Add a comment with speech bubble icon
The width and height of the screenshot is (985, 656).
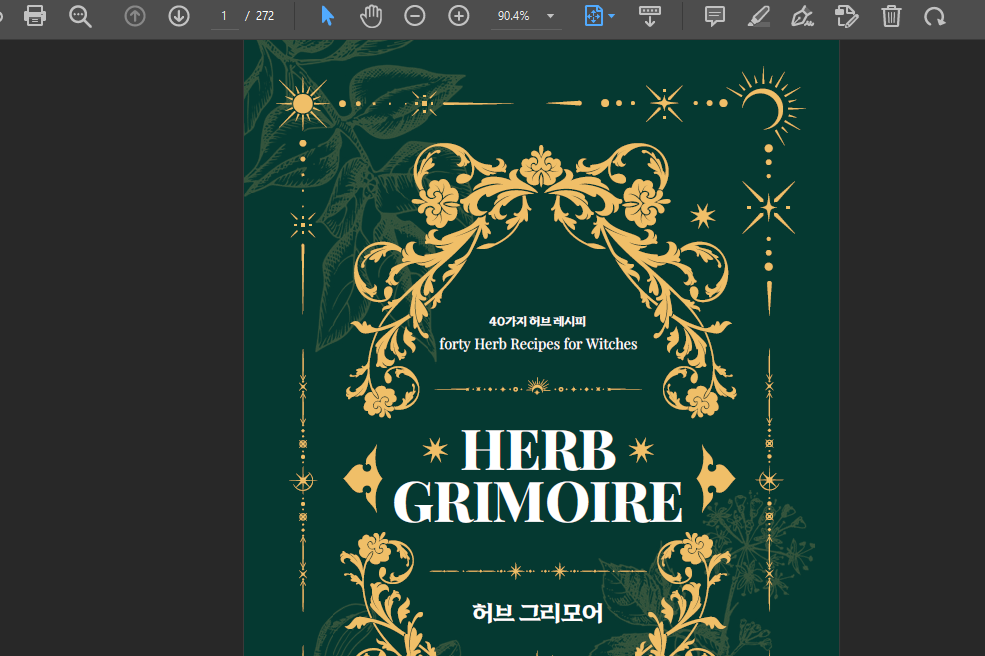click(x=715, y=16)
